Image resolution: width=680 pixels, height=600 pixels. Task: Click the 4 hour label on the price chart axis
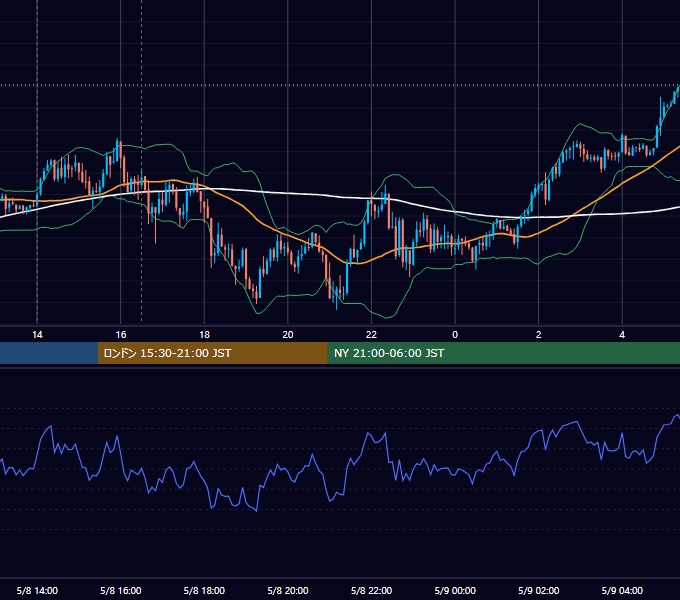point(622,335)
